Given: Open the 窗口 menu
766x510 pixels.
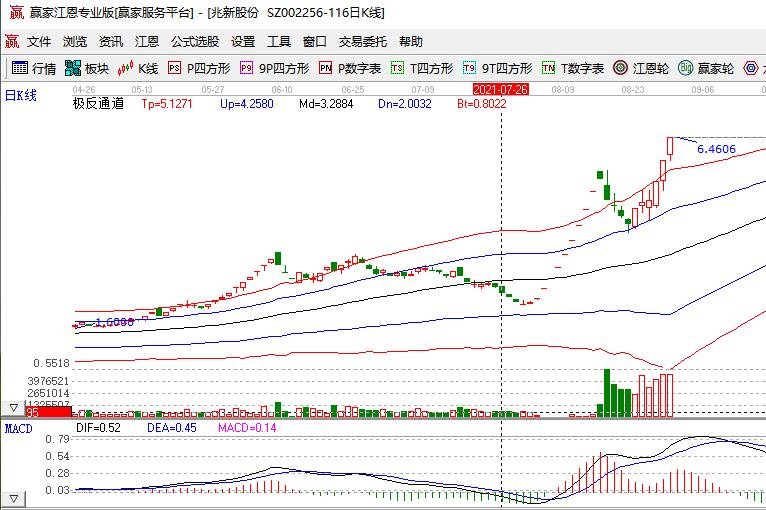Looking at the screenshot, I should [315, 42].
